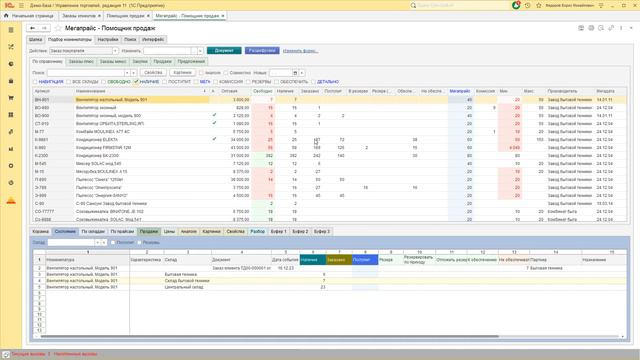Toggle ДЕТАЛЬНО checkbox
The width and height of the screenshot is (640, 360).
pos(313,82)
